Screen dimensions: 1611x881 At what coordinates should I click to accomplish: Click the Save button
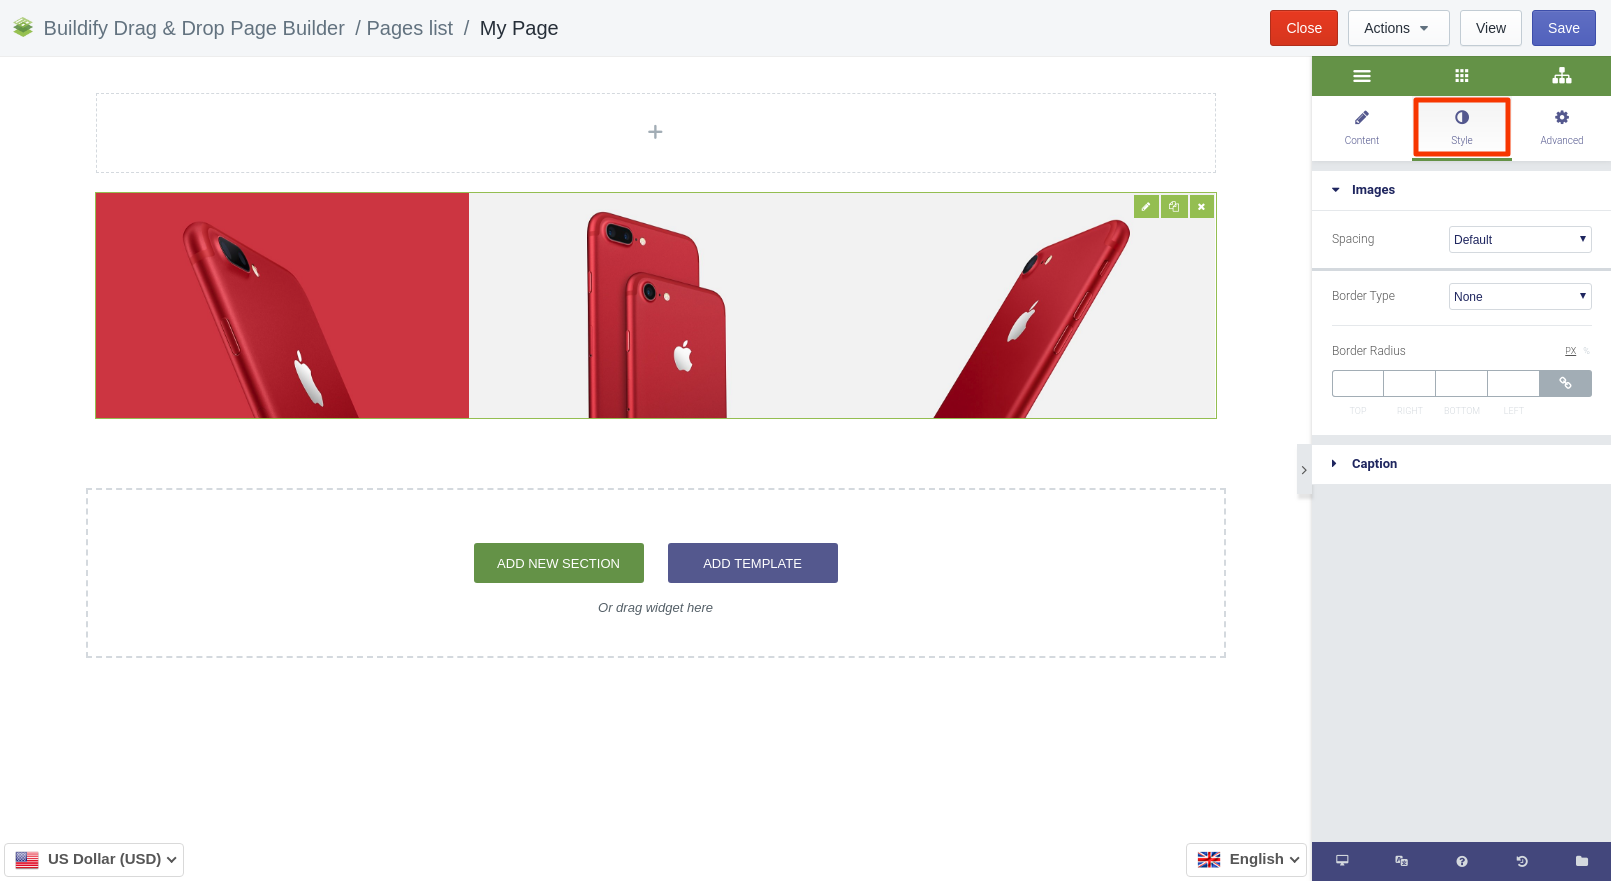[x=1563, y=28]
